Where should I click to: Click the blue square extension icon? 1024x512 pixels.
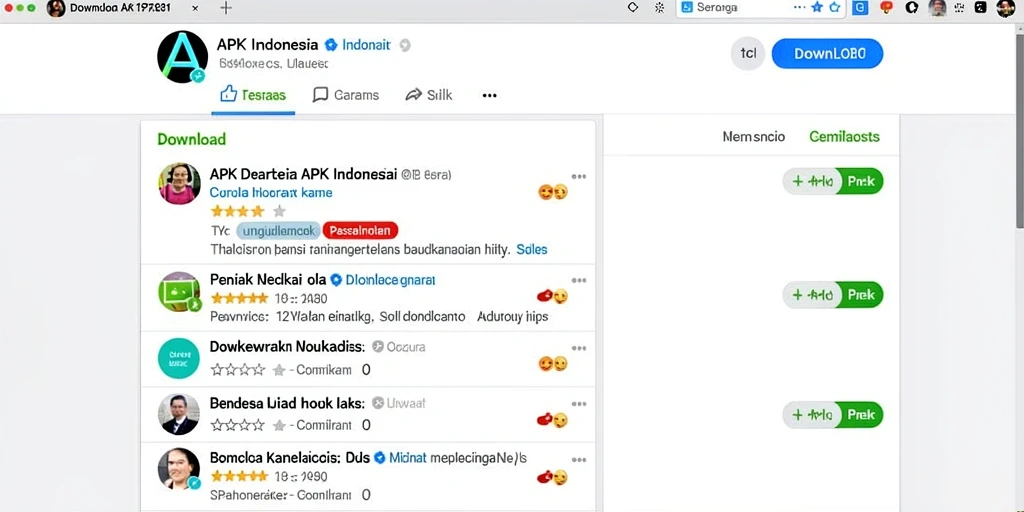click(x=861, y=8)
